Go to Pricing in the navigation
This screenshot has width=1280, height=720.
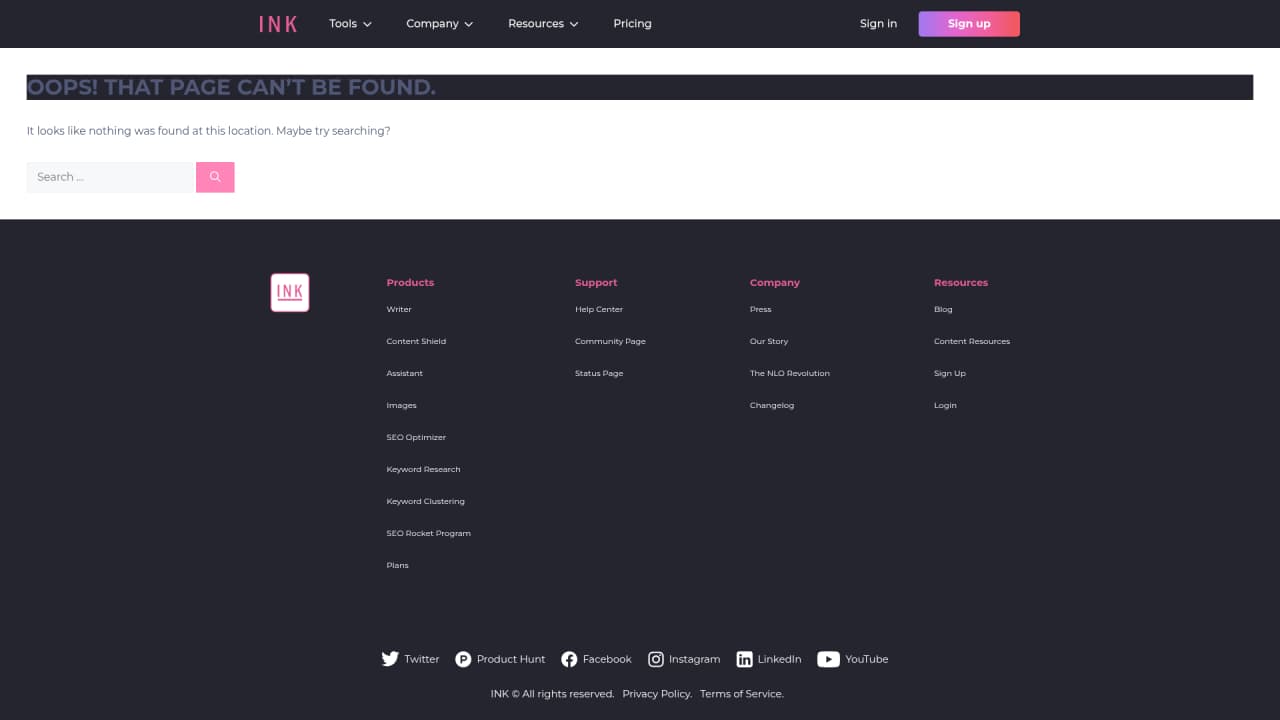632,24
